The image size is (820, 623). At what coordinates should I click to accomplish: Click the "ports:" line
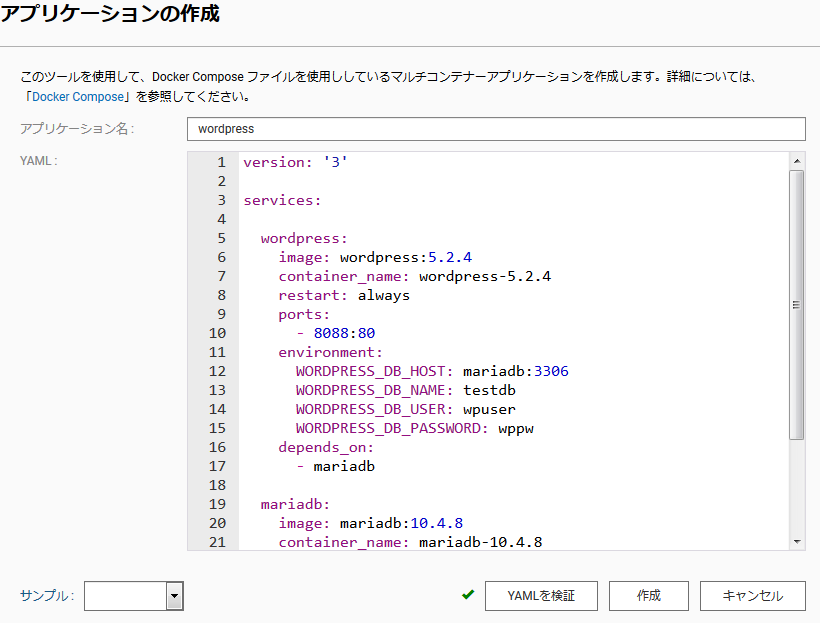(x=304, y=314)
